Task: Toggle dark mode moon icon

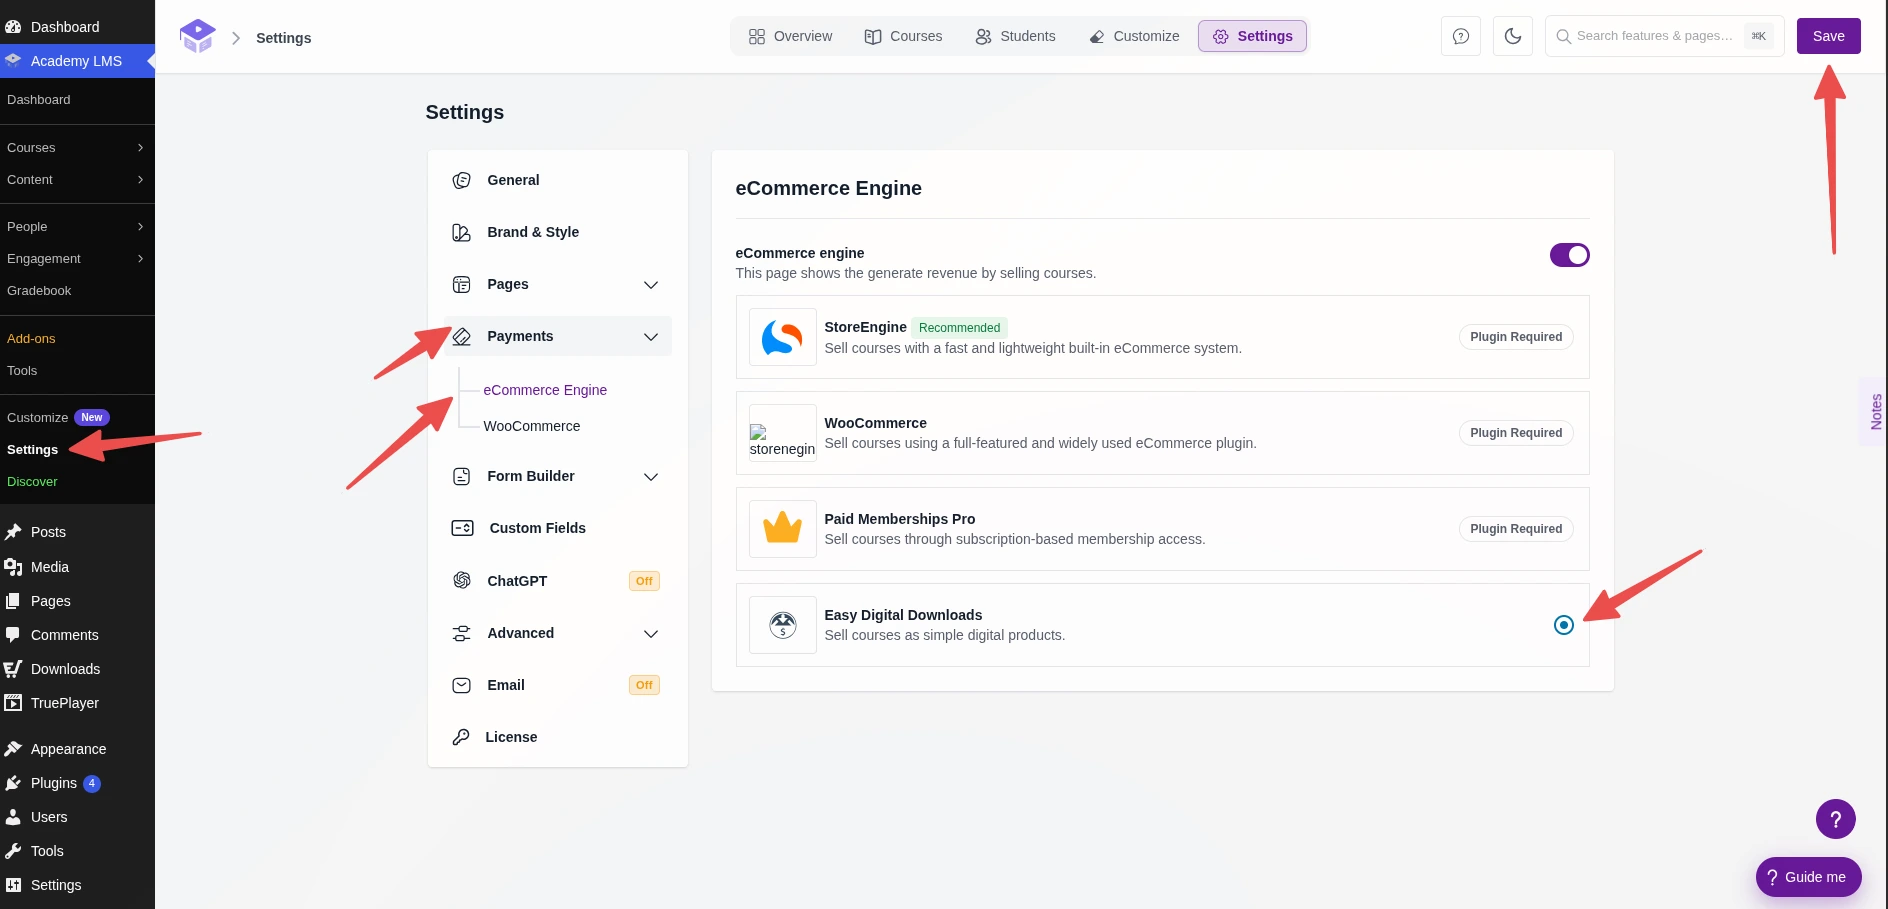Action: [1513, 36]
